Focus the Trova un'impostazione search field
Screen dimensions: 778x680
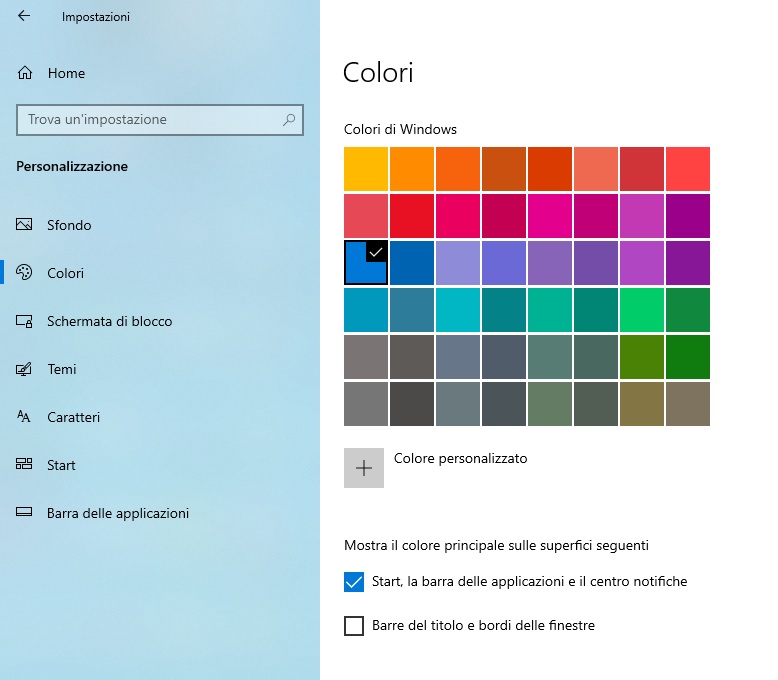(x=160, y=120)
